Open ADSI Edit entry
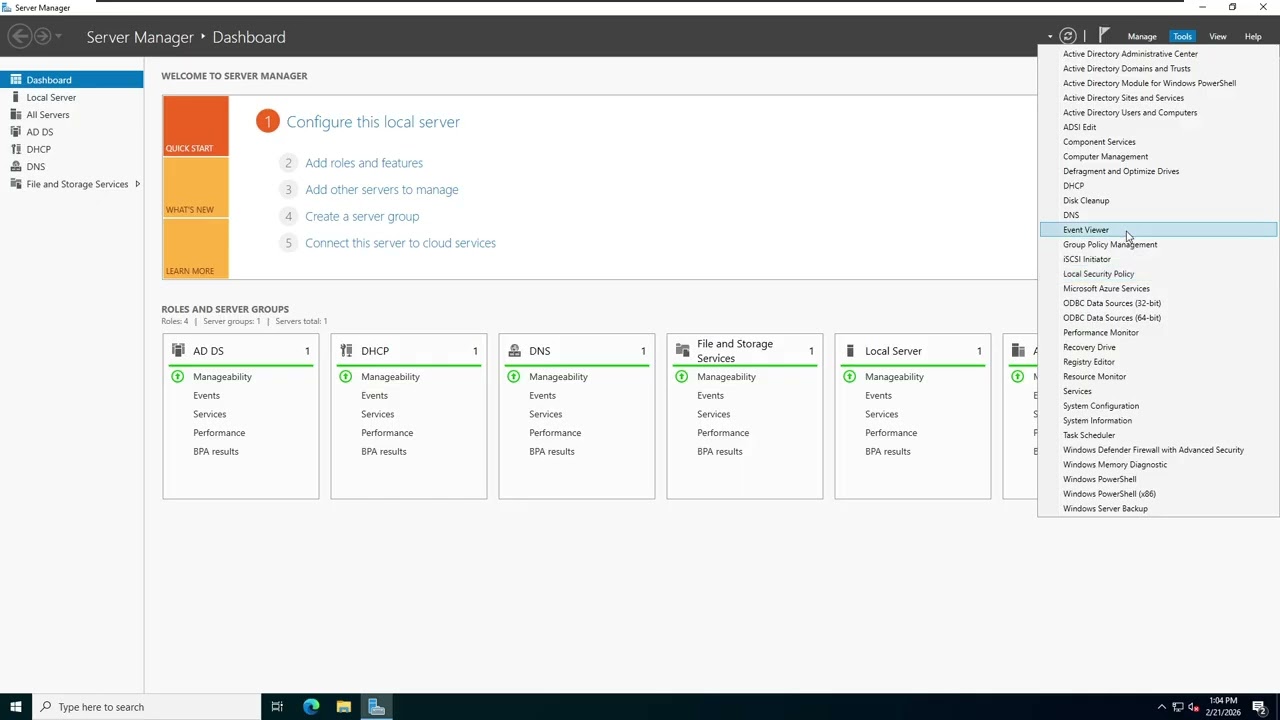The height and width of the screenshot is (720, 1280). (1158, 127)
